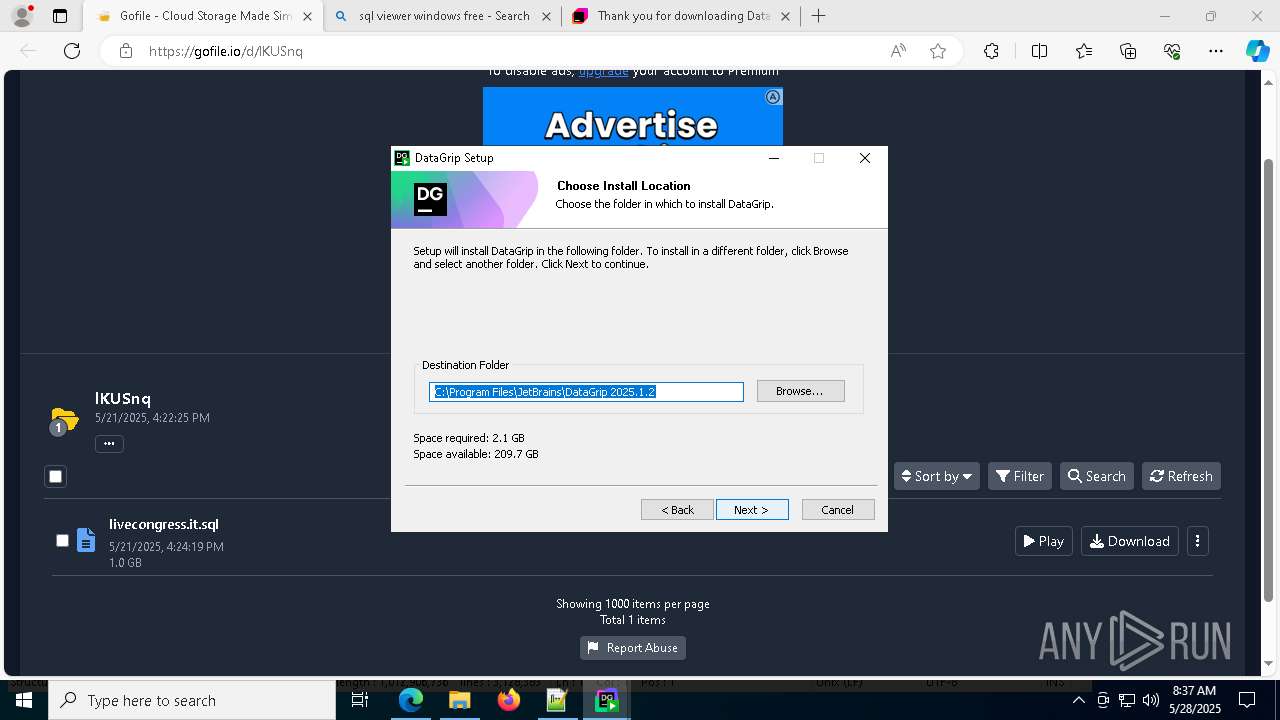The image size is (1280, 720).
Task: Click the DataGrip taskbar icon
Action: tap(606, 700)
